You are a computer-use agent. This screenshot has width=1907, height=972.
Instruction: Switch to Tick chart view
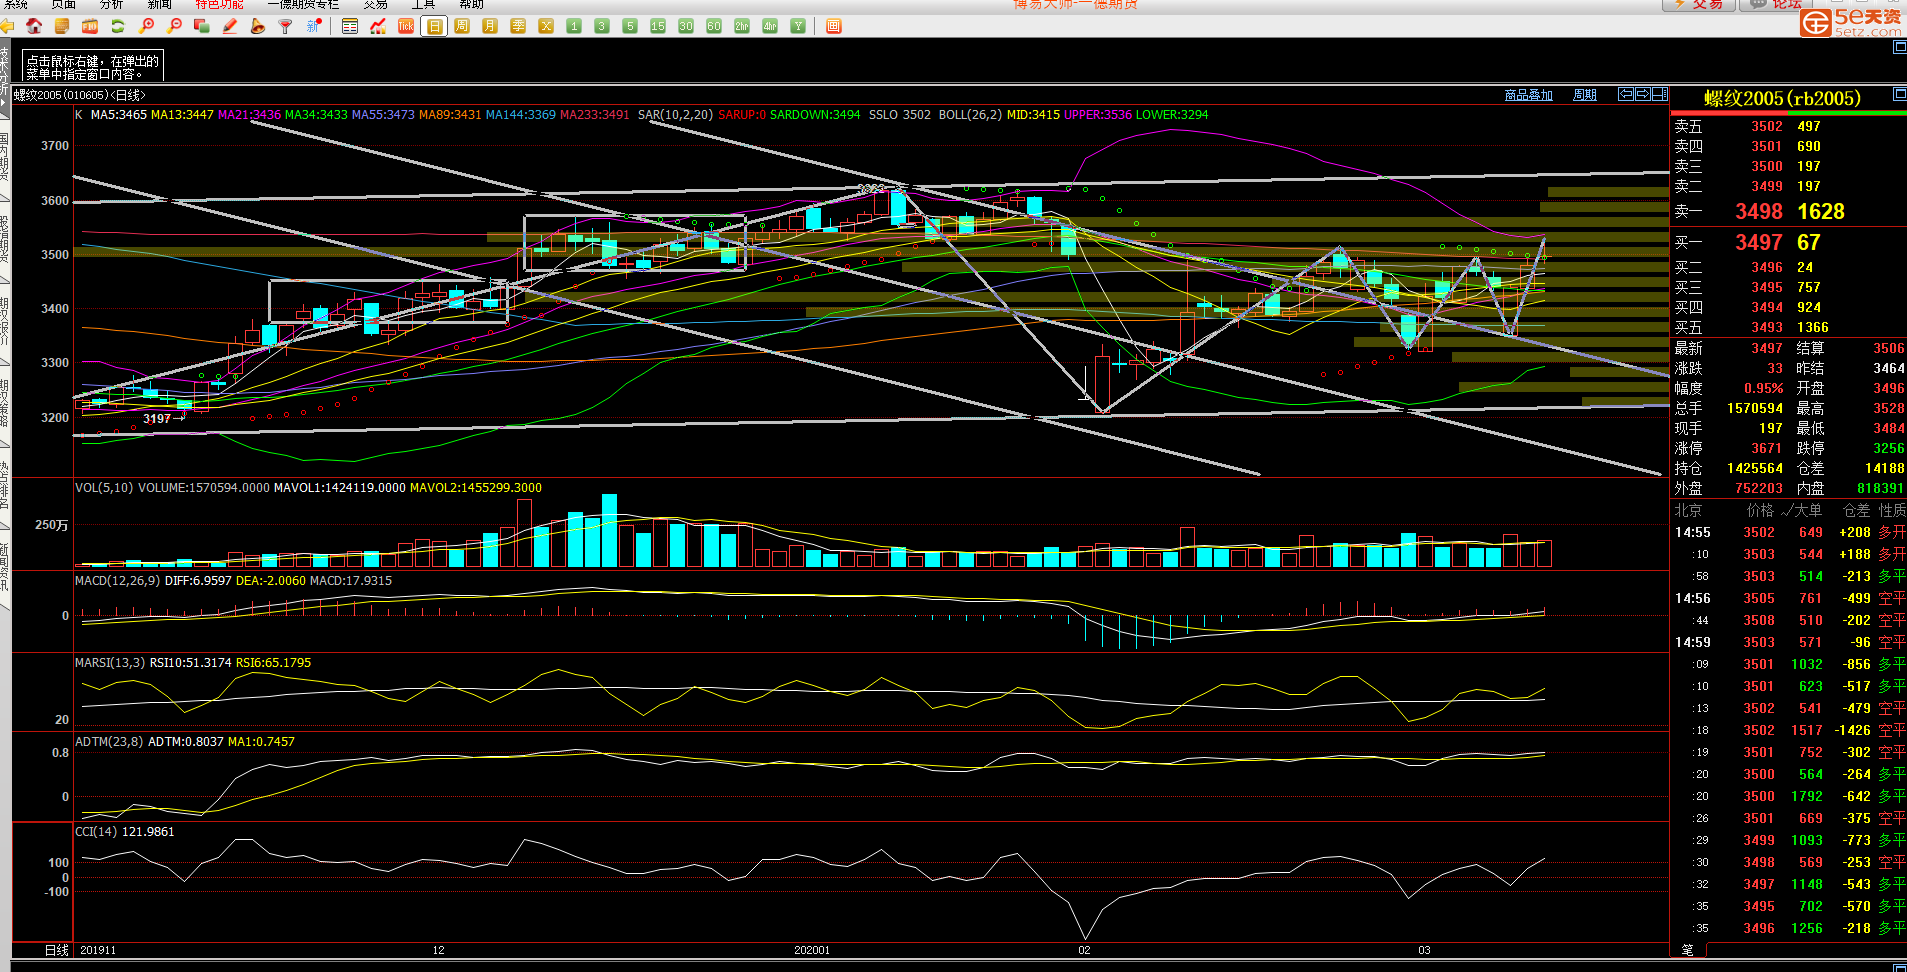[x=406, y=26]
